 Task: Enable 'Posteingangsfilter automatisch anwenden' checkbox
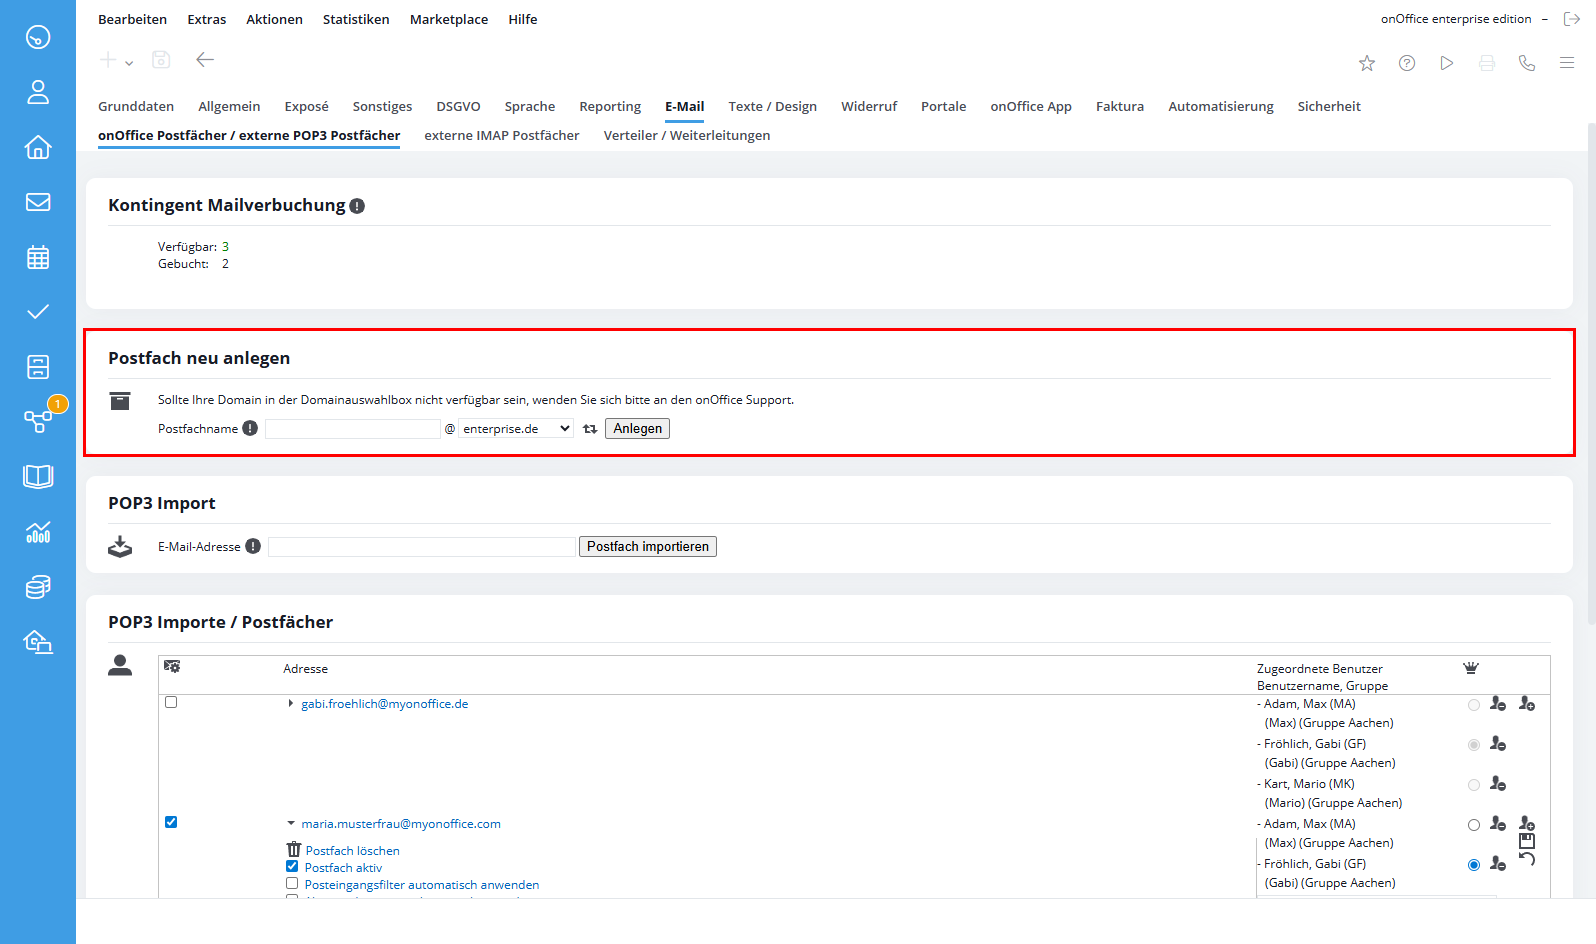click(x=292, y=884)
